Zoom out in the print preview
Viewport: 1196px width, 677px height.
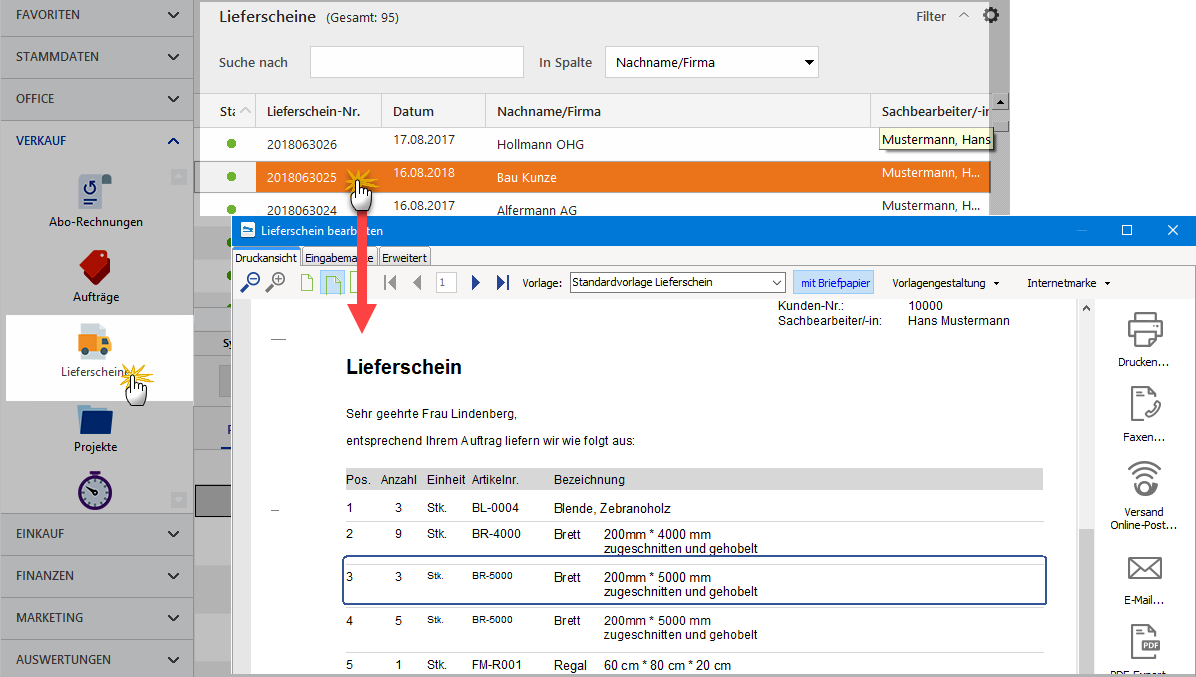coord(250,283)
